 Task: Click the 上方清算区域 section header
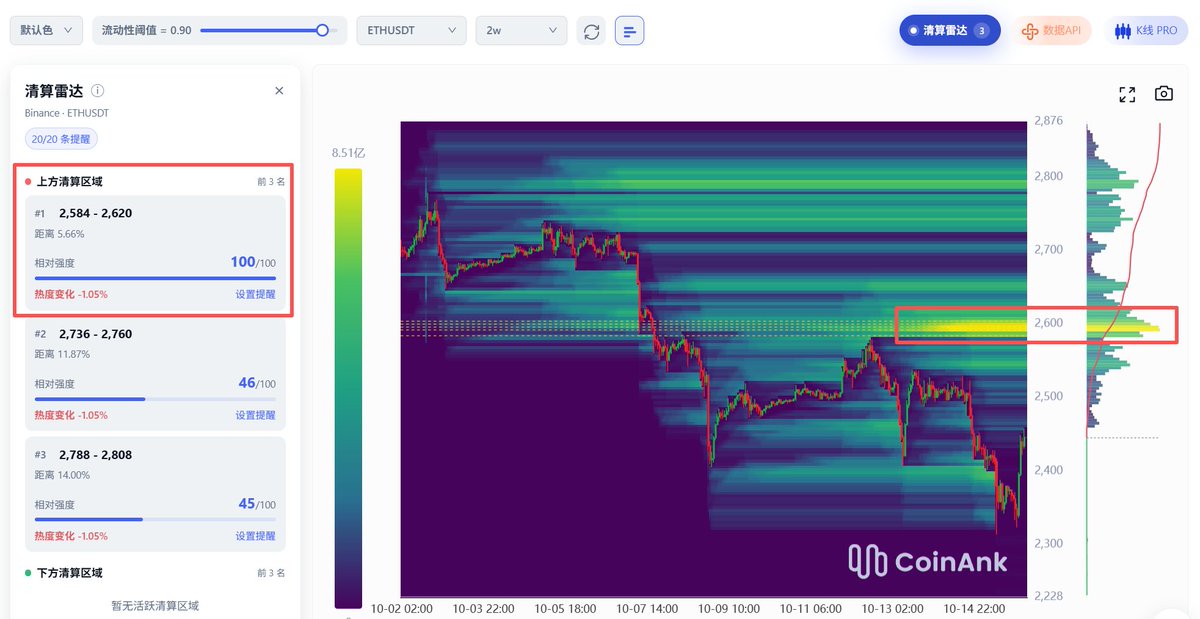pos(69,182)
